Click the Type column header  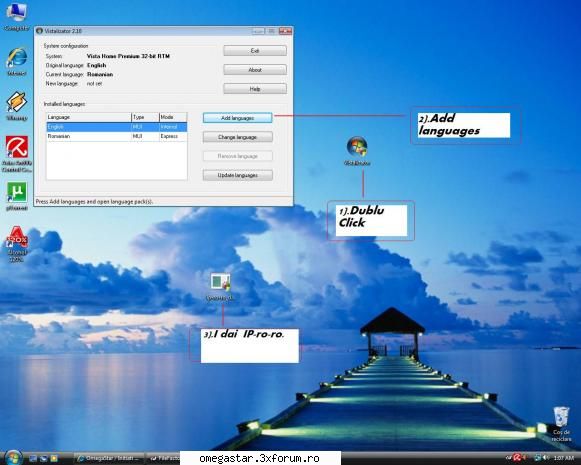point(145,117)
